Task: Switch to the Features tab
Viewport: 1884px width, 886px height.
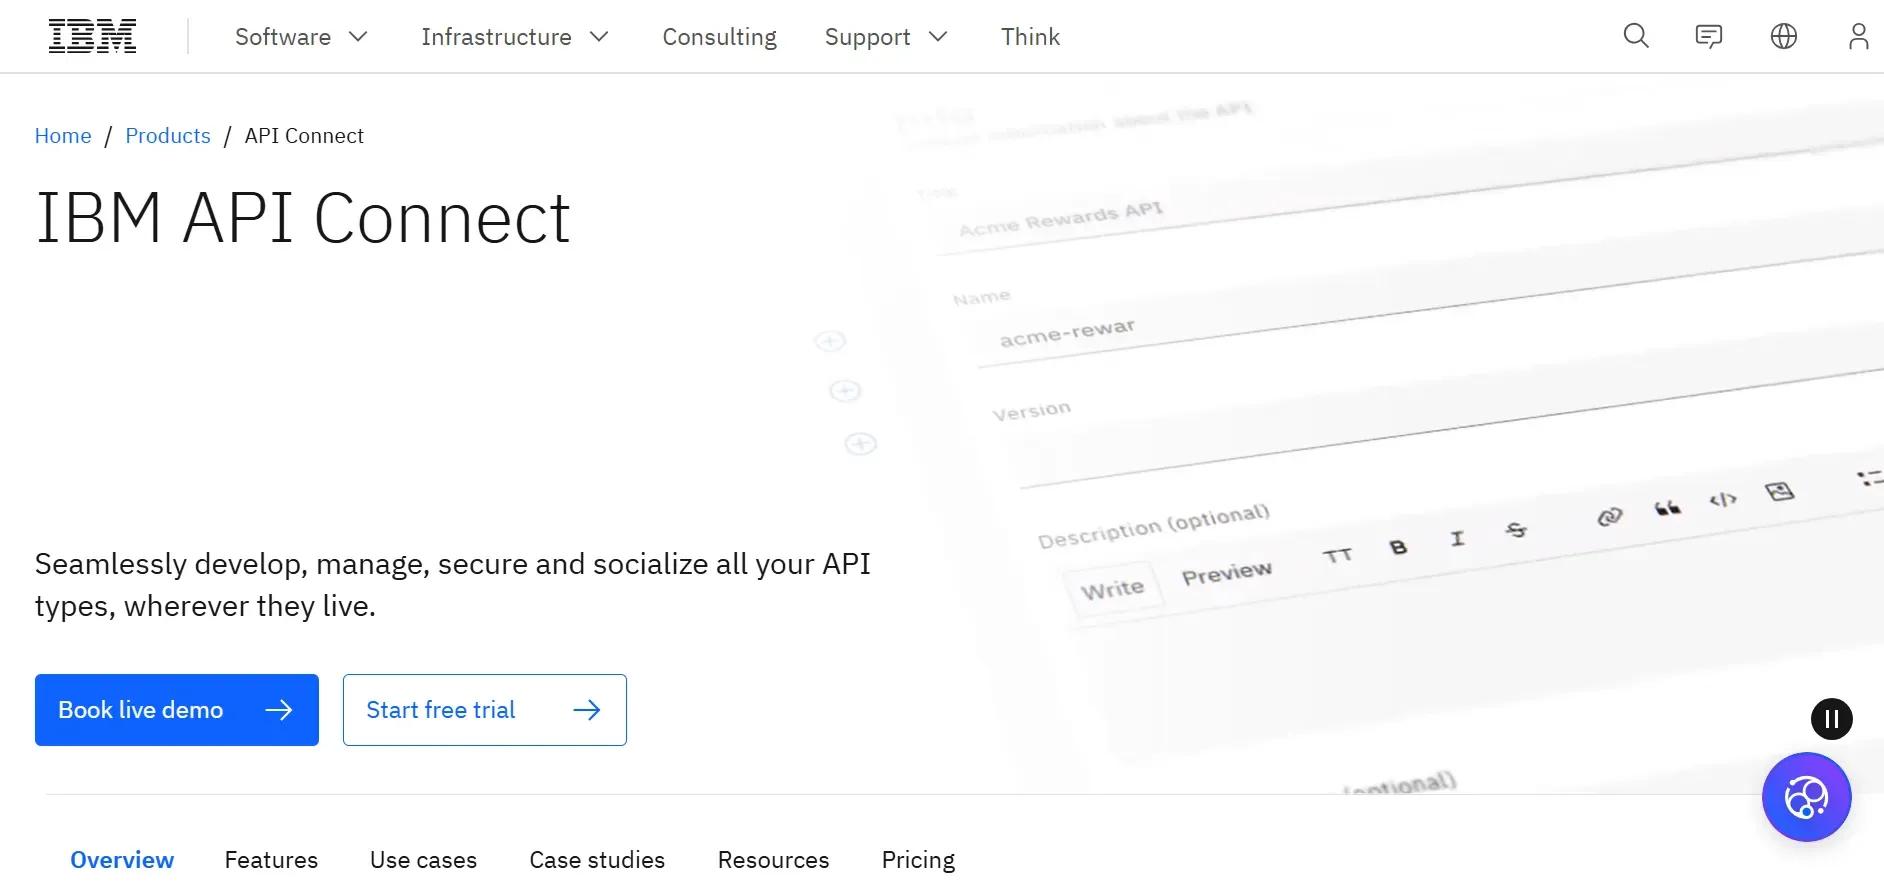Action: (x=271, y=860)
